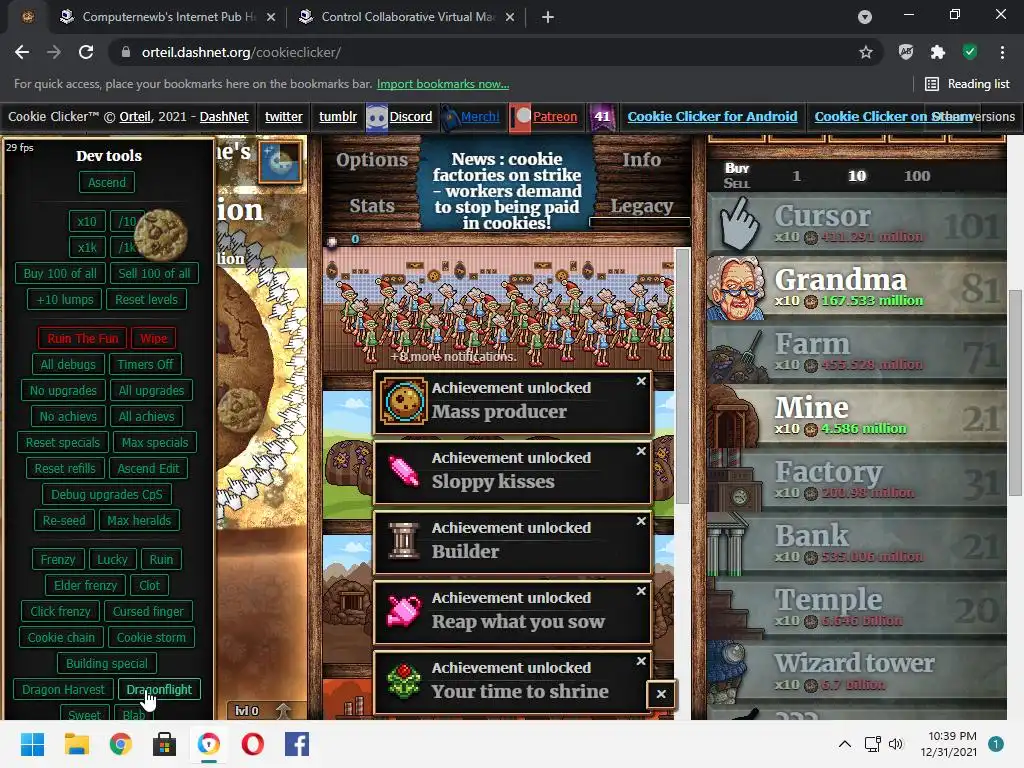
Task: Click the Discord logo icon
Action: tap(377, 117)
